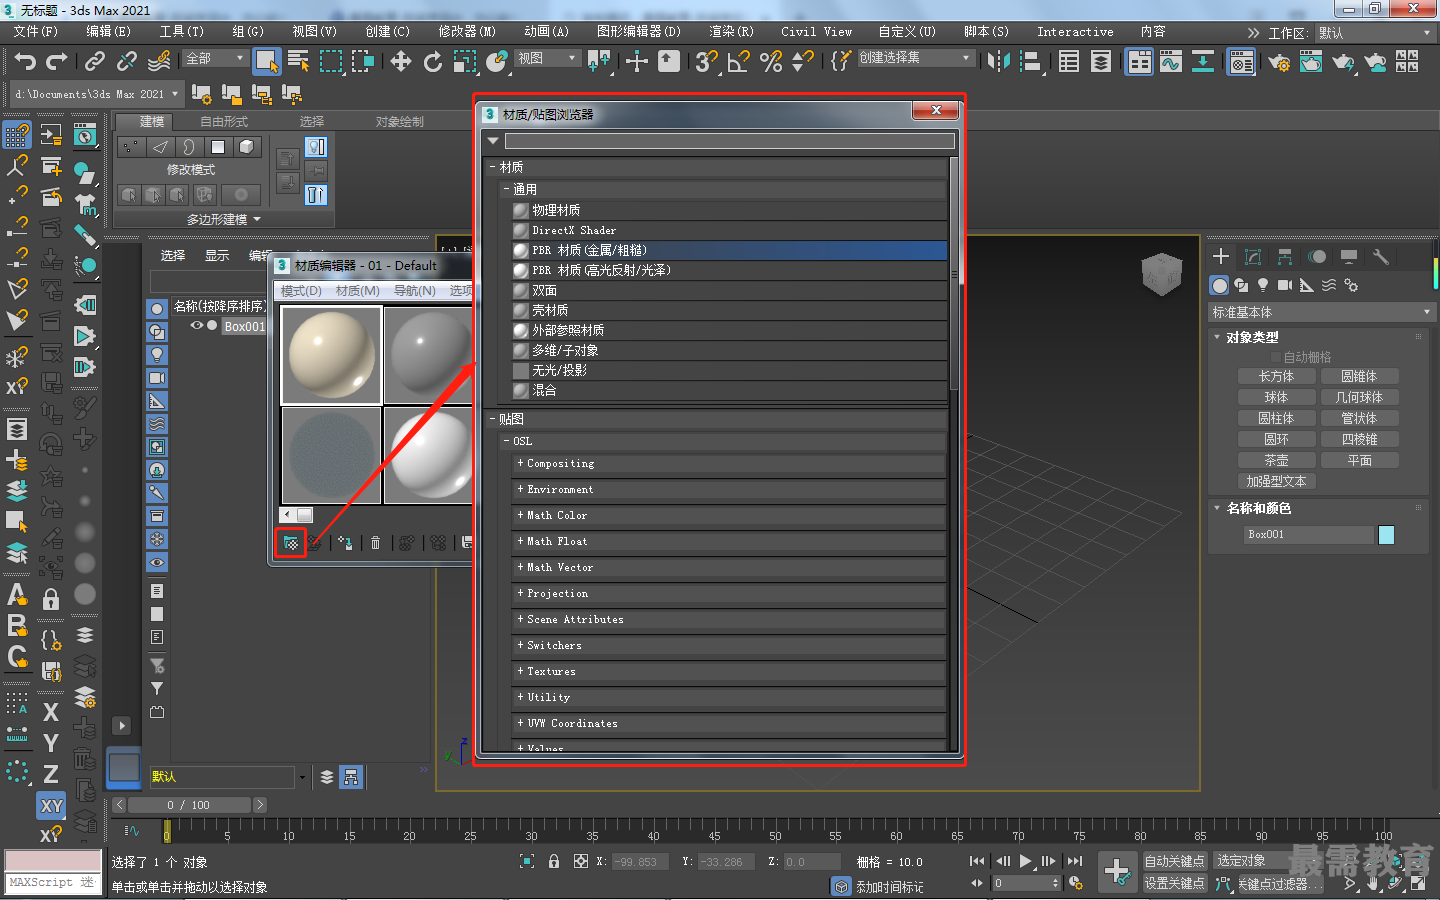This screenshot has height=900, width=1440.
Task: Activate the Select and Uniform Scale tool
Action: click(x=465, y=62)
